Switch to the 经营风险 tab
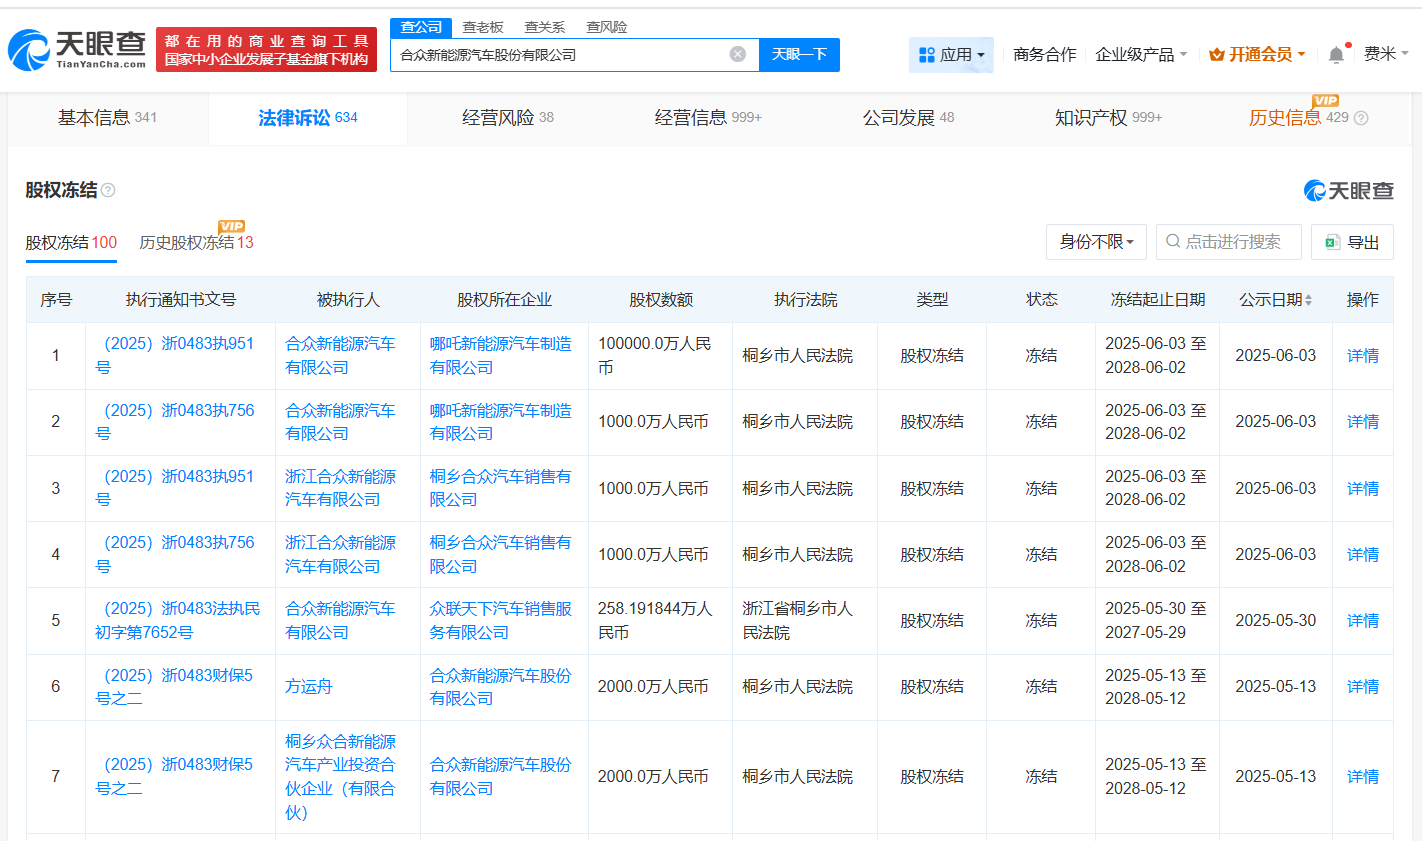Screen dimensions: 1422x841 [507, 118]
